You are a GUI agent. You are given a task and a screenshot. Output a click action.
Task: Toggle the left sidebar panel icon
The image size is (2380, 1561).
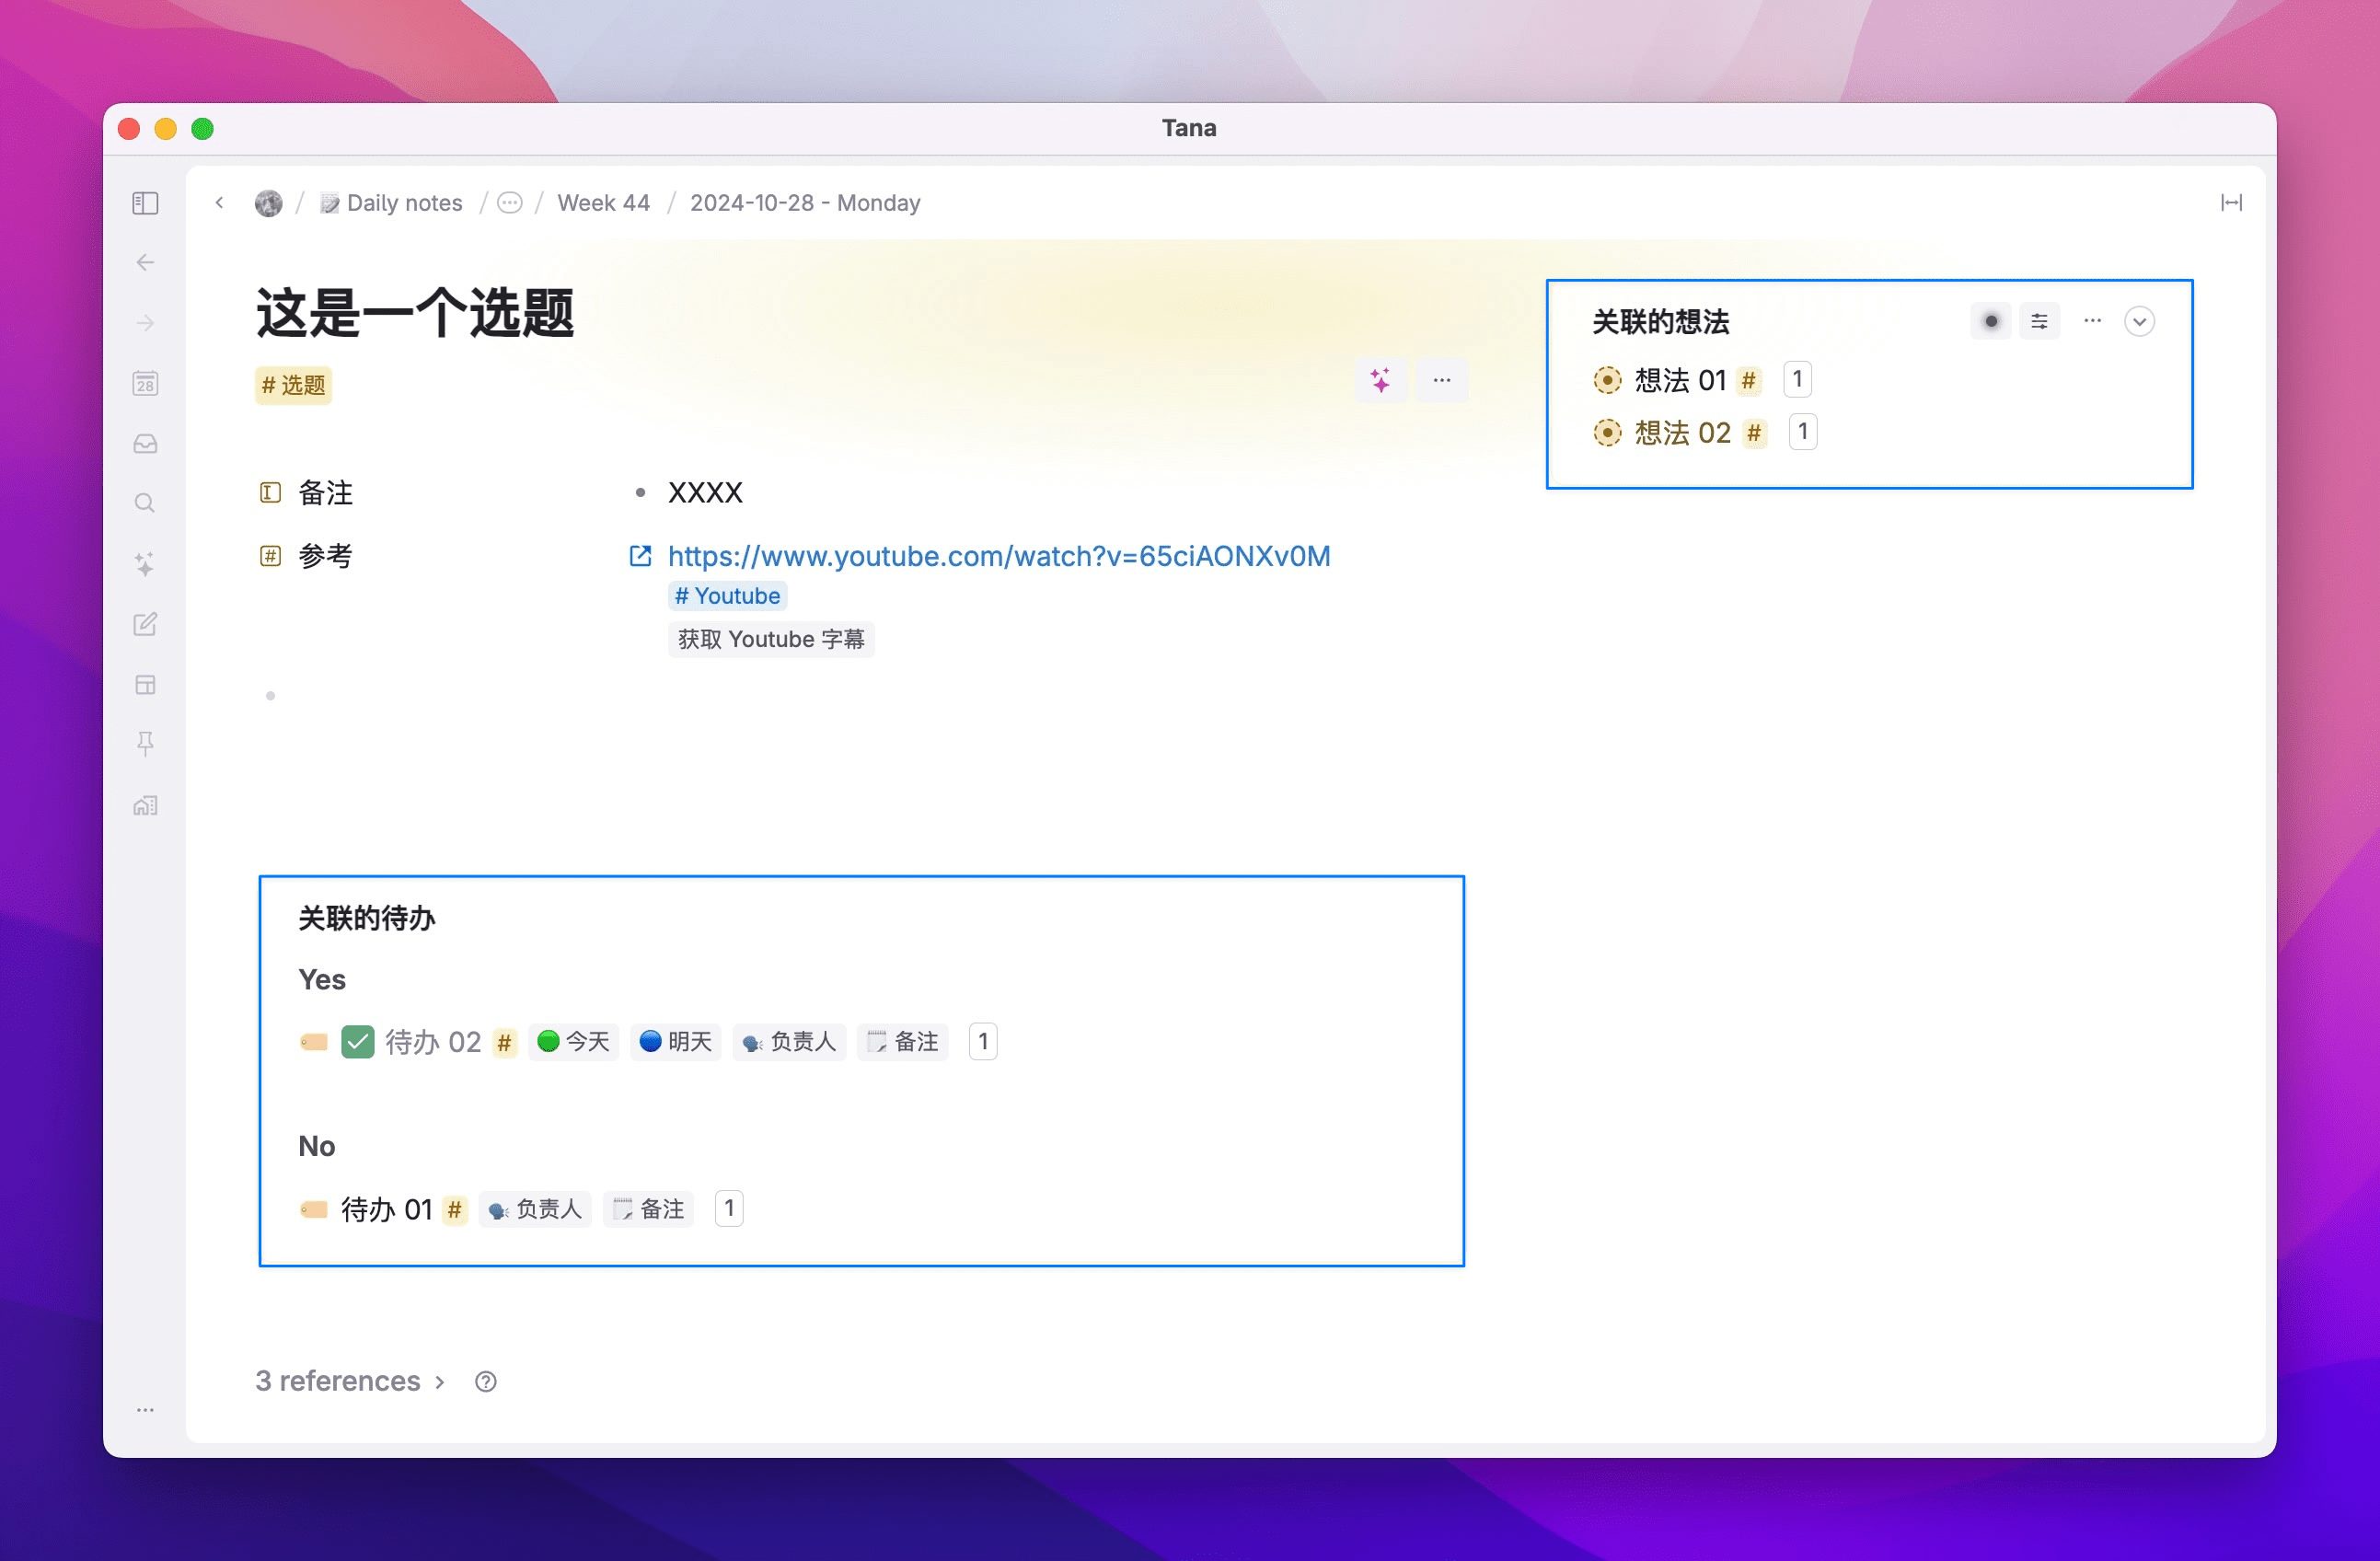(145, 203)
